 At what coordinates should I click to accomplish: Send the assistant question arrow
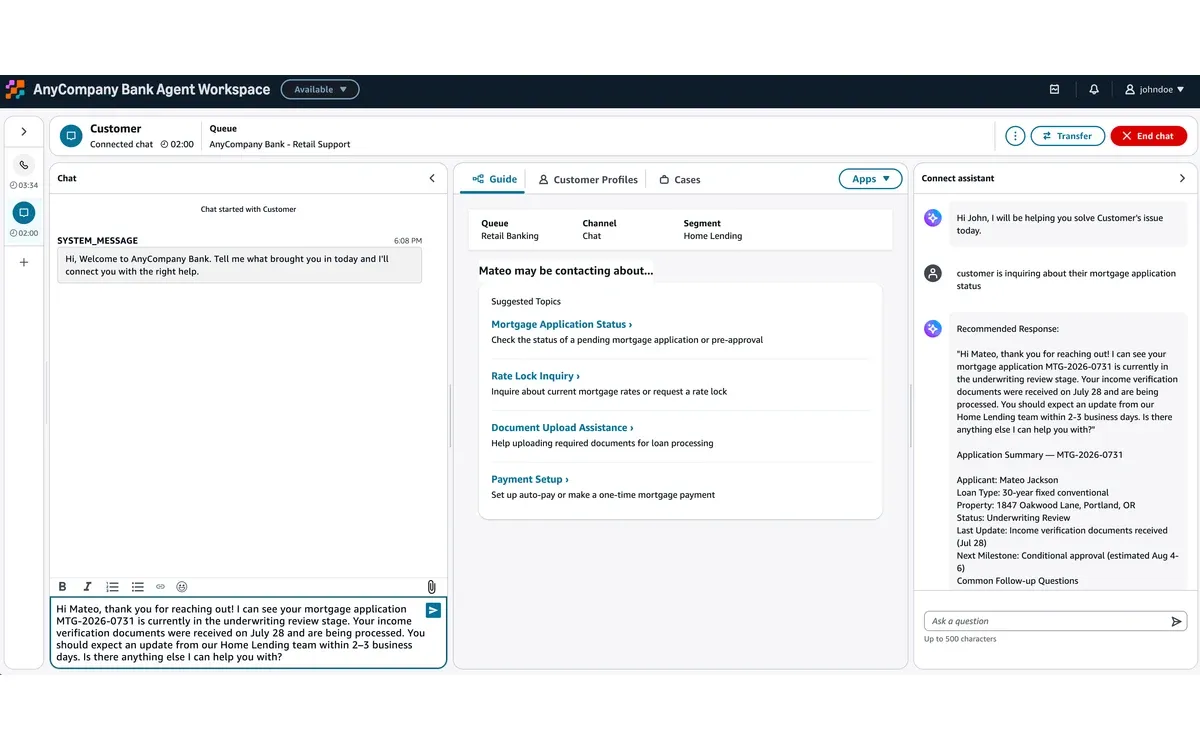click(x=1176, y=621)
